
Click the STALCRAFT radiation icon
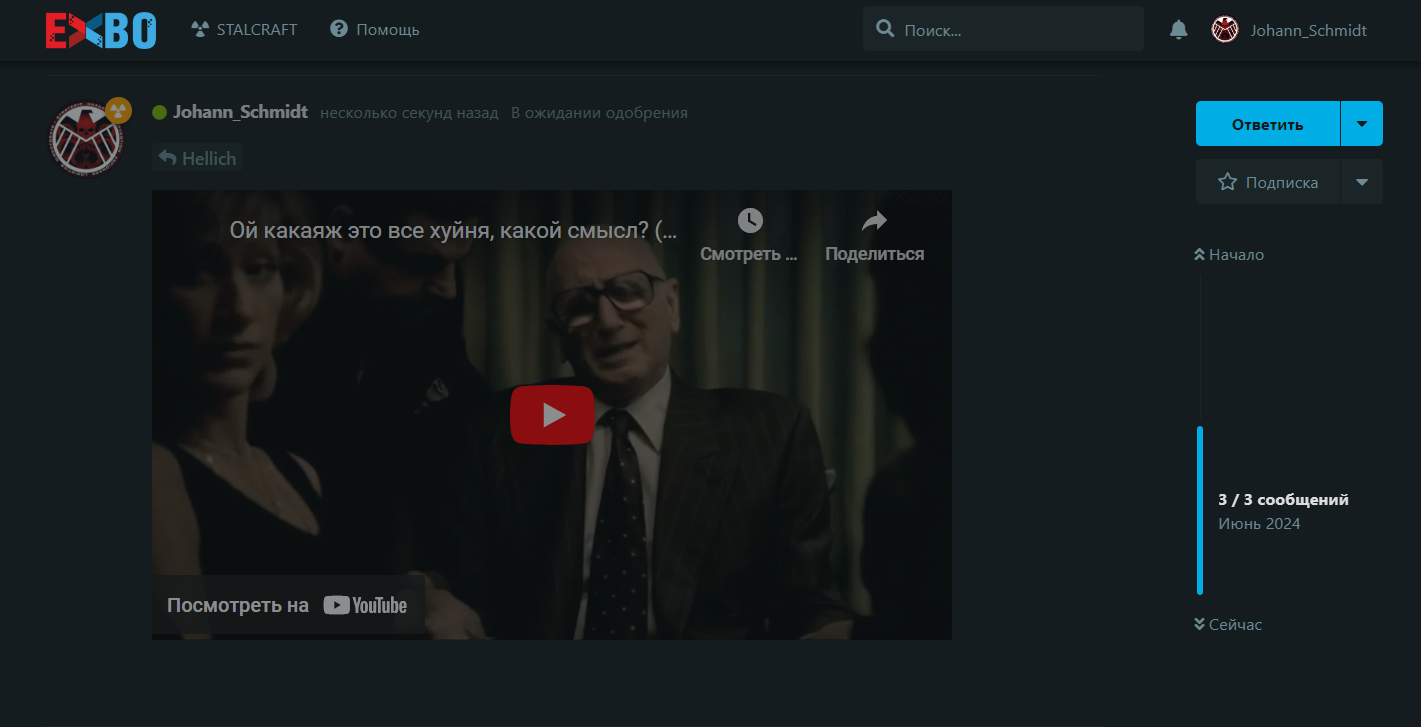[199, 29]
